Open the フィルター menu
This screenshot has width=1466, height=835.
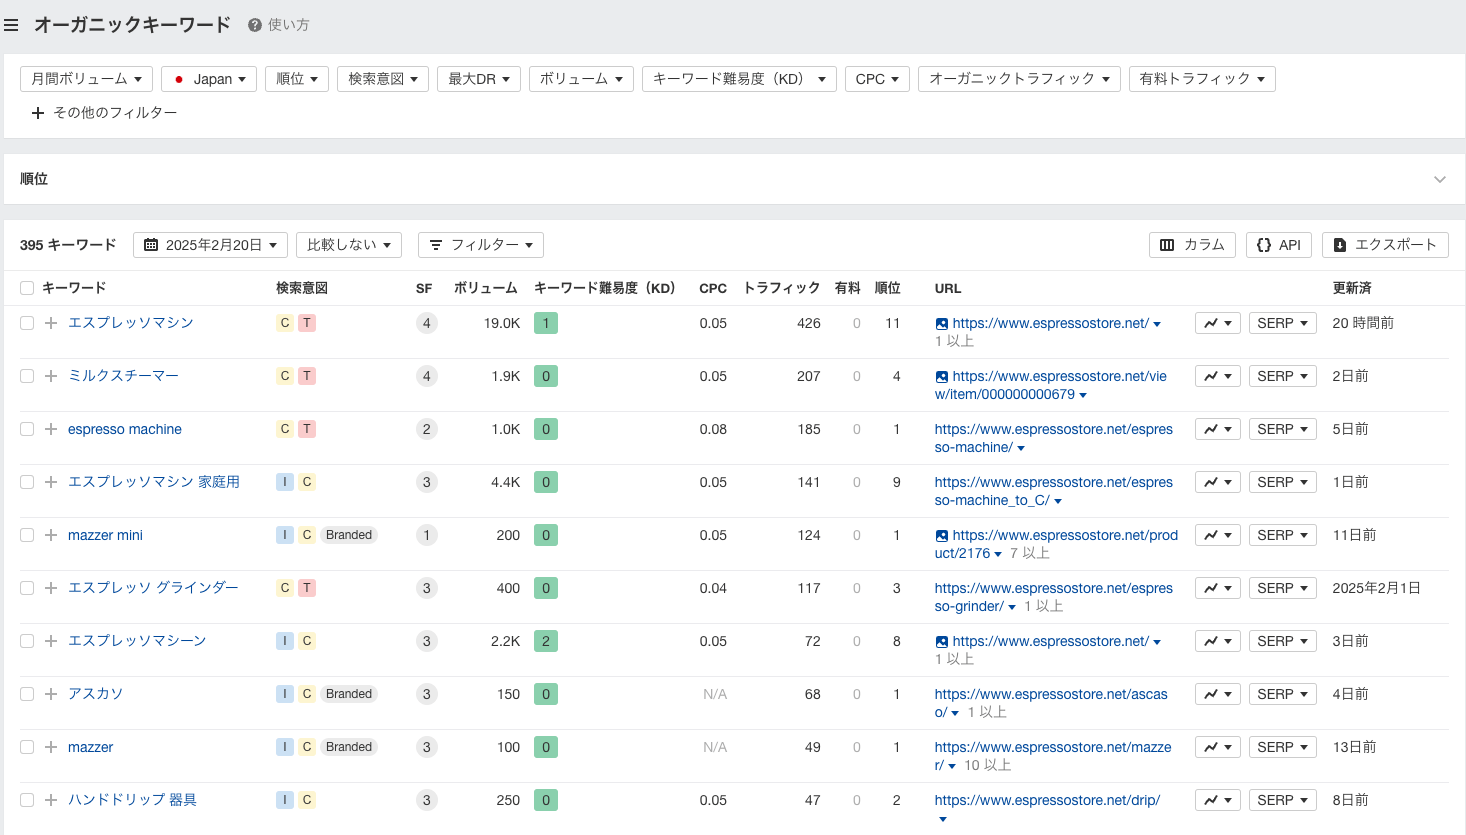pos(480,244)
